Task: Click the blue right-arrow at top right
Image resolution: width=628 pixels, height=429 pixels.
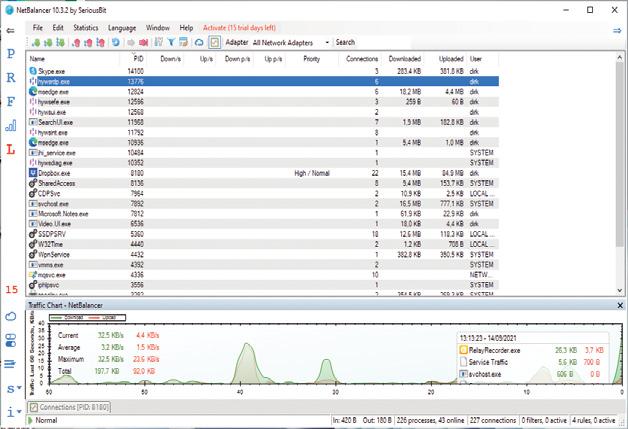Action: click(x=617, y=30)
